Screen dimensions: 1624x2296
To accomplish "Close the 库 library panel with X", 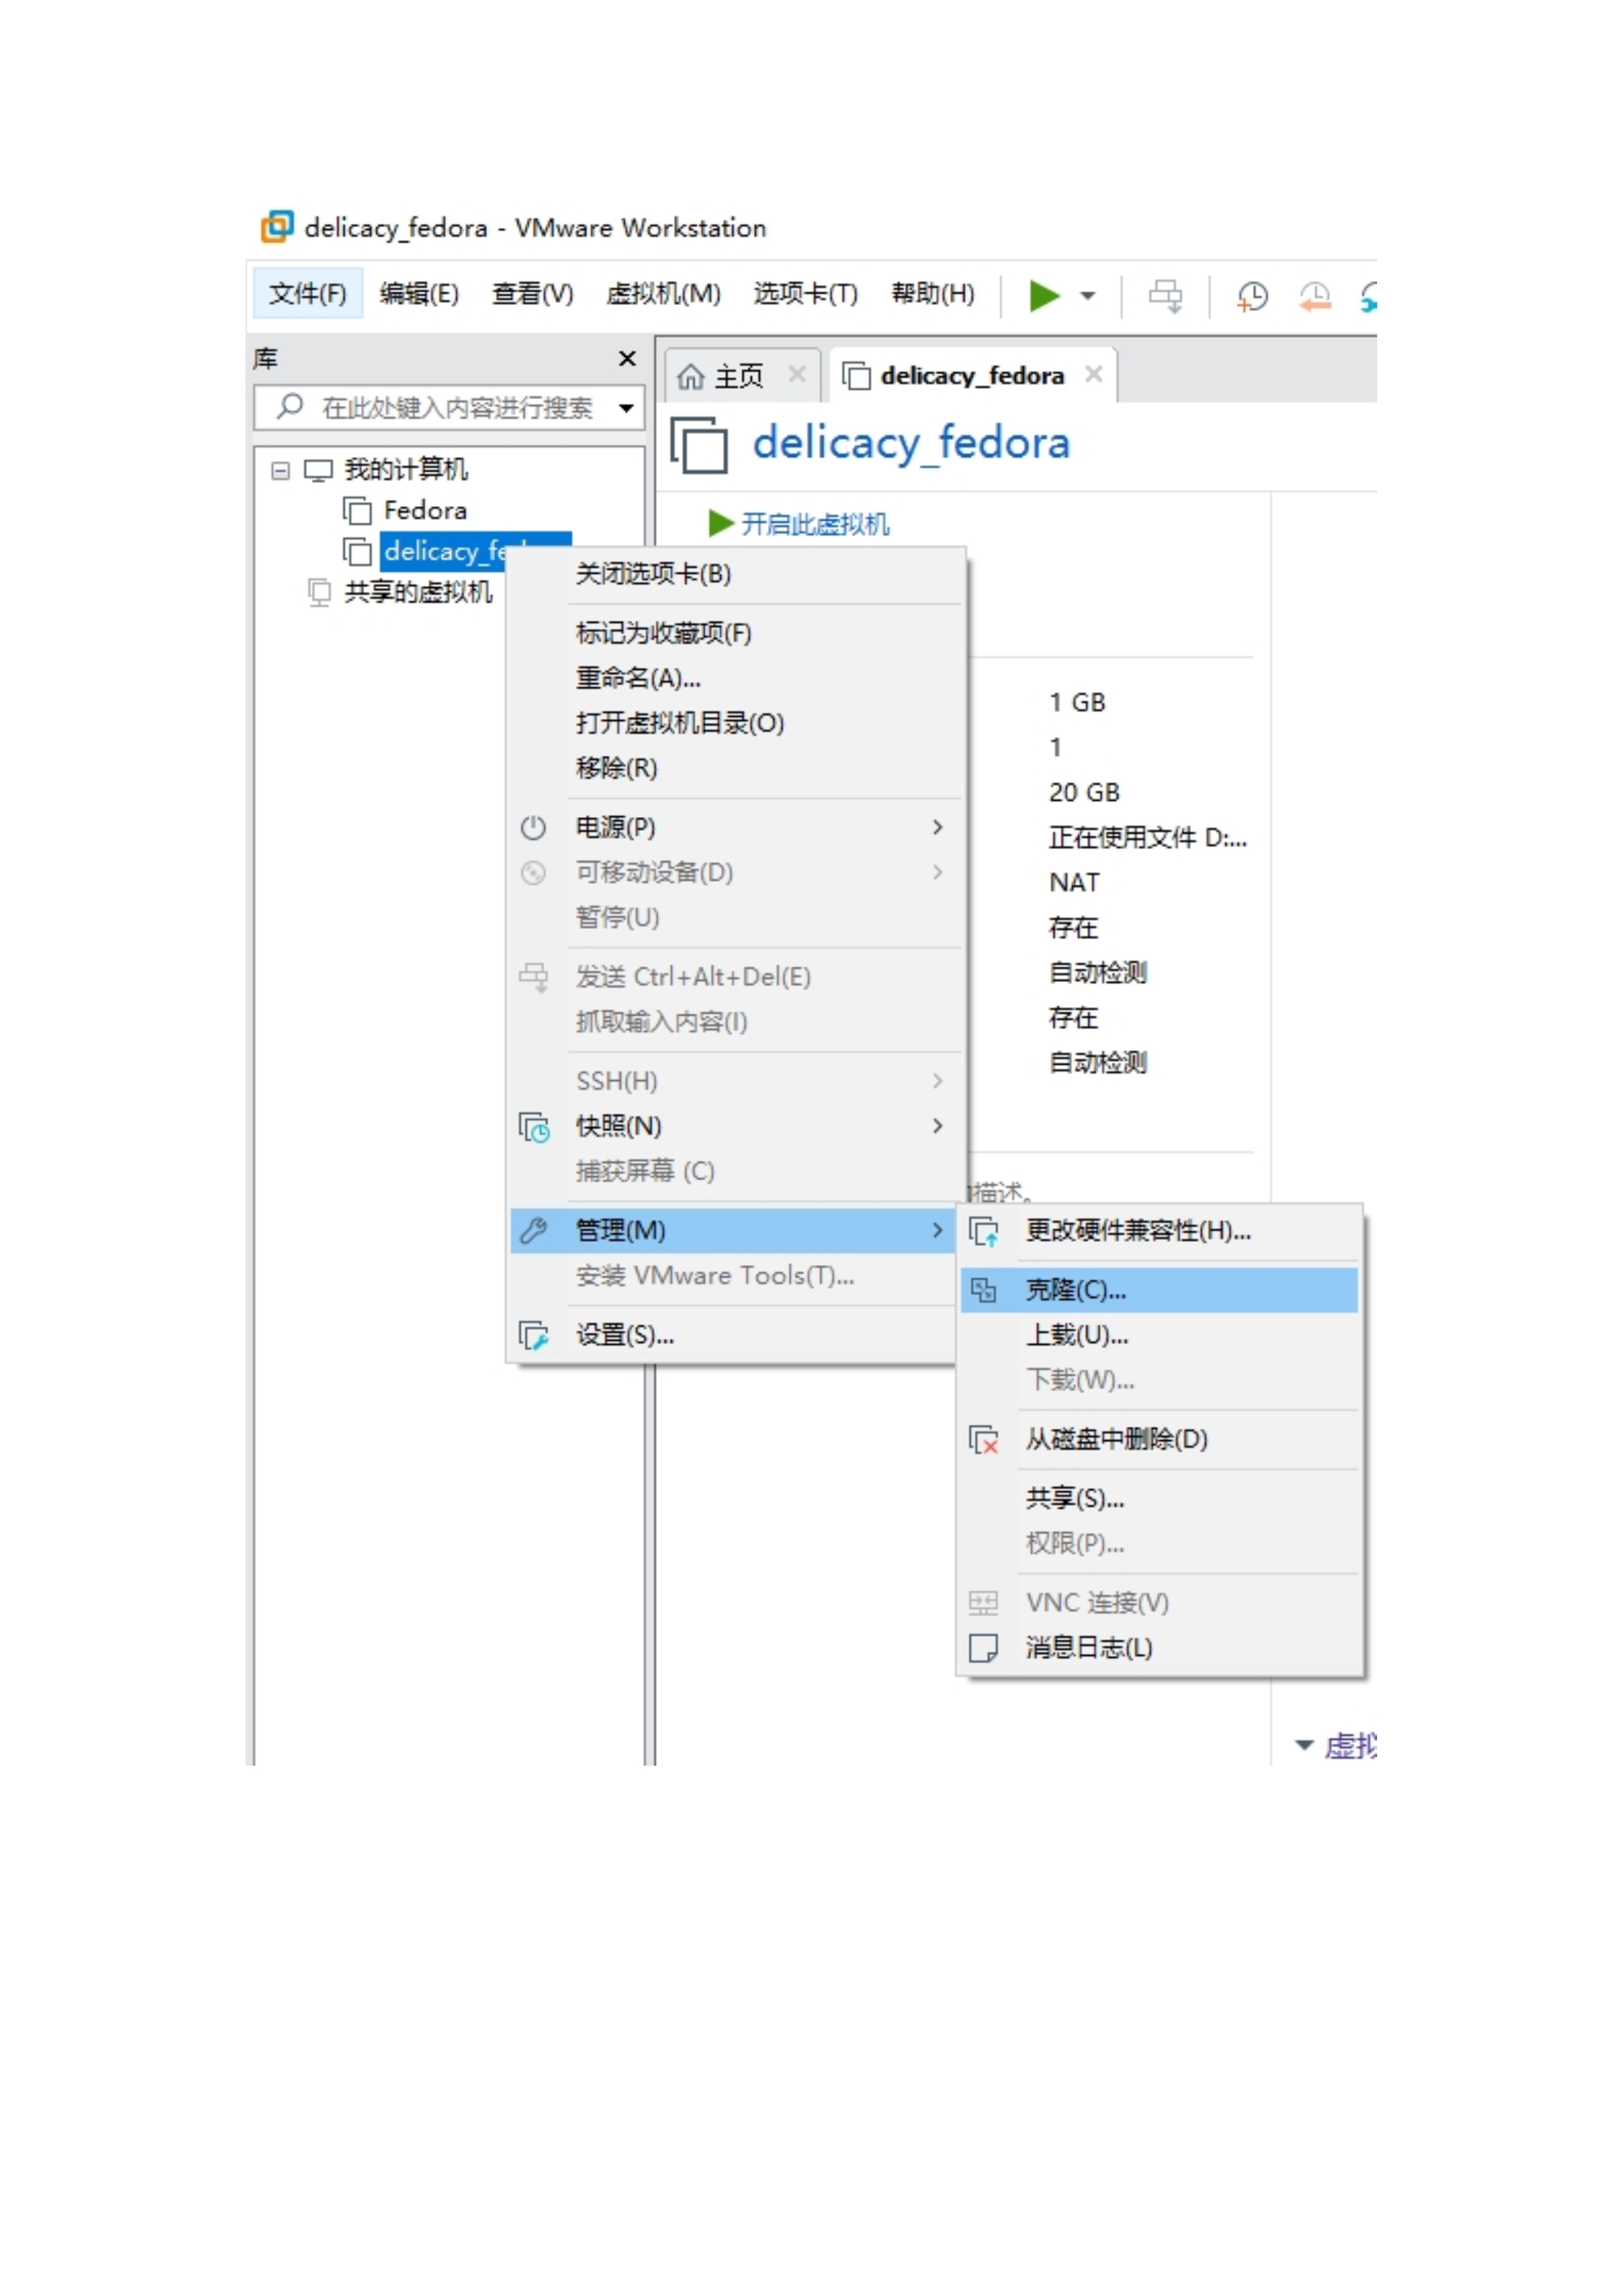I will coord(627,358).
